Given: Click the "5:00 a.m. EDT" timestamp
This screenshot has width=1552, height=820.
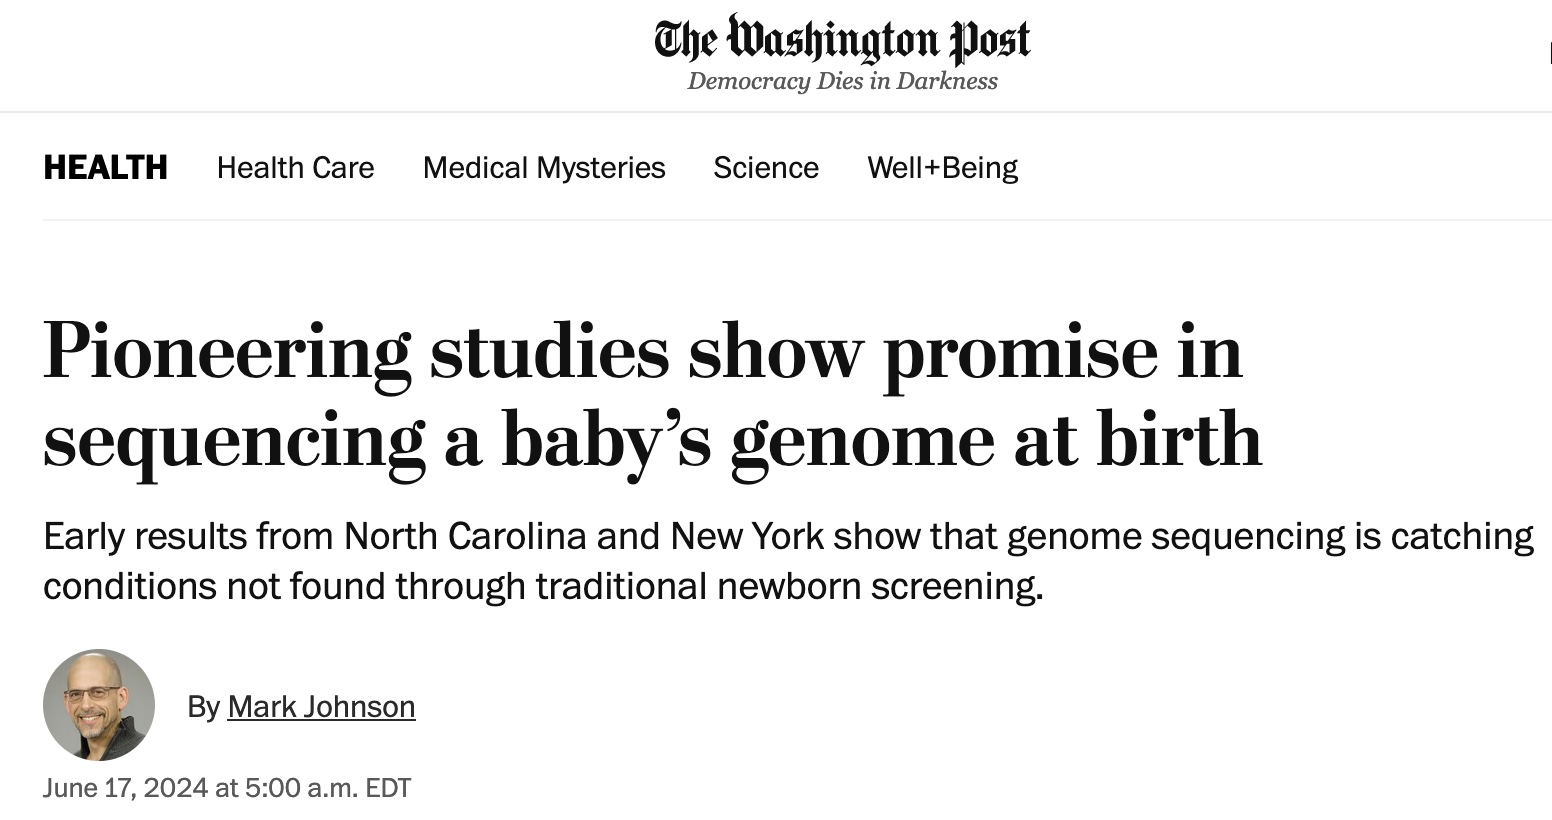Looking at the screenshot, I should [x=328, y=788].
